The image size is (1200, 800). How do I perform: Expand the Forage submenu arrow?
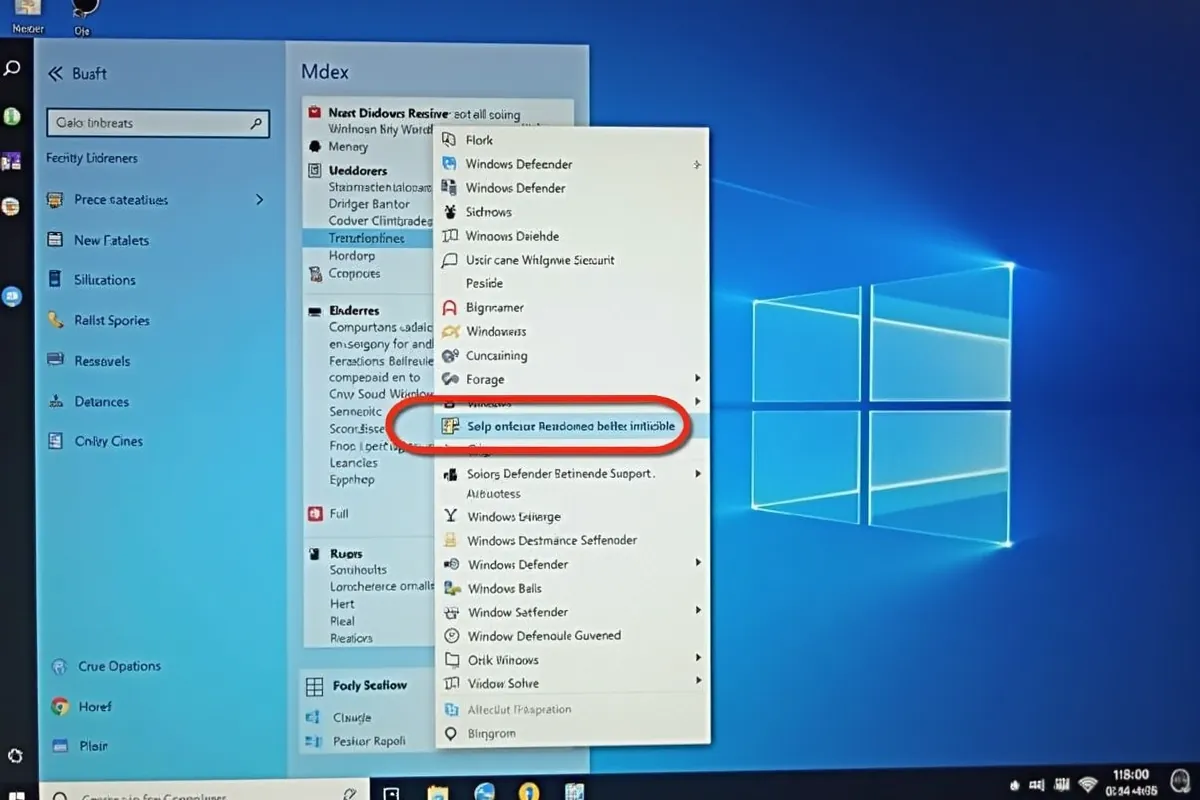[x=698, y=379]
